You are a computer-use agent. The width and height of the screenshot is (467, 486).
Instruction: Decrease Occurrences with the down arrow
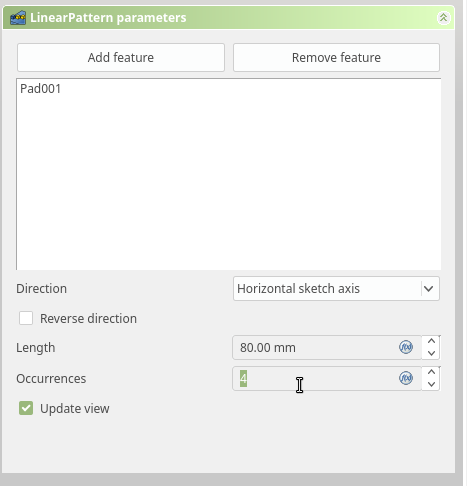point(431,384)
